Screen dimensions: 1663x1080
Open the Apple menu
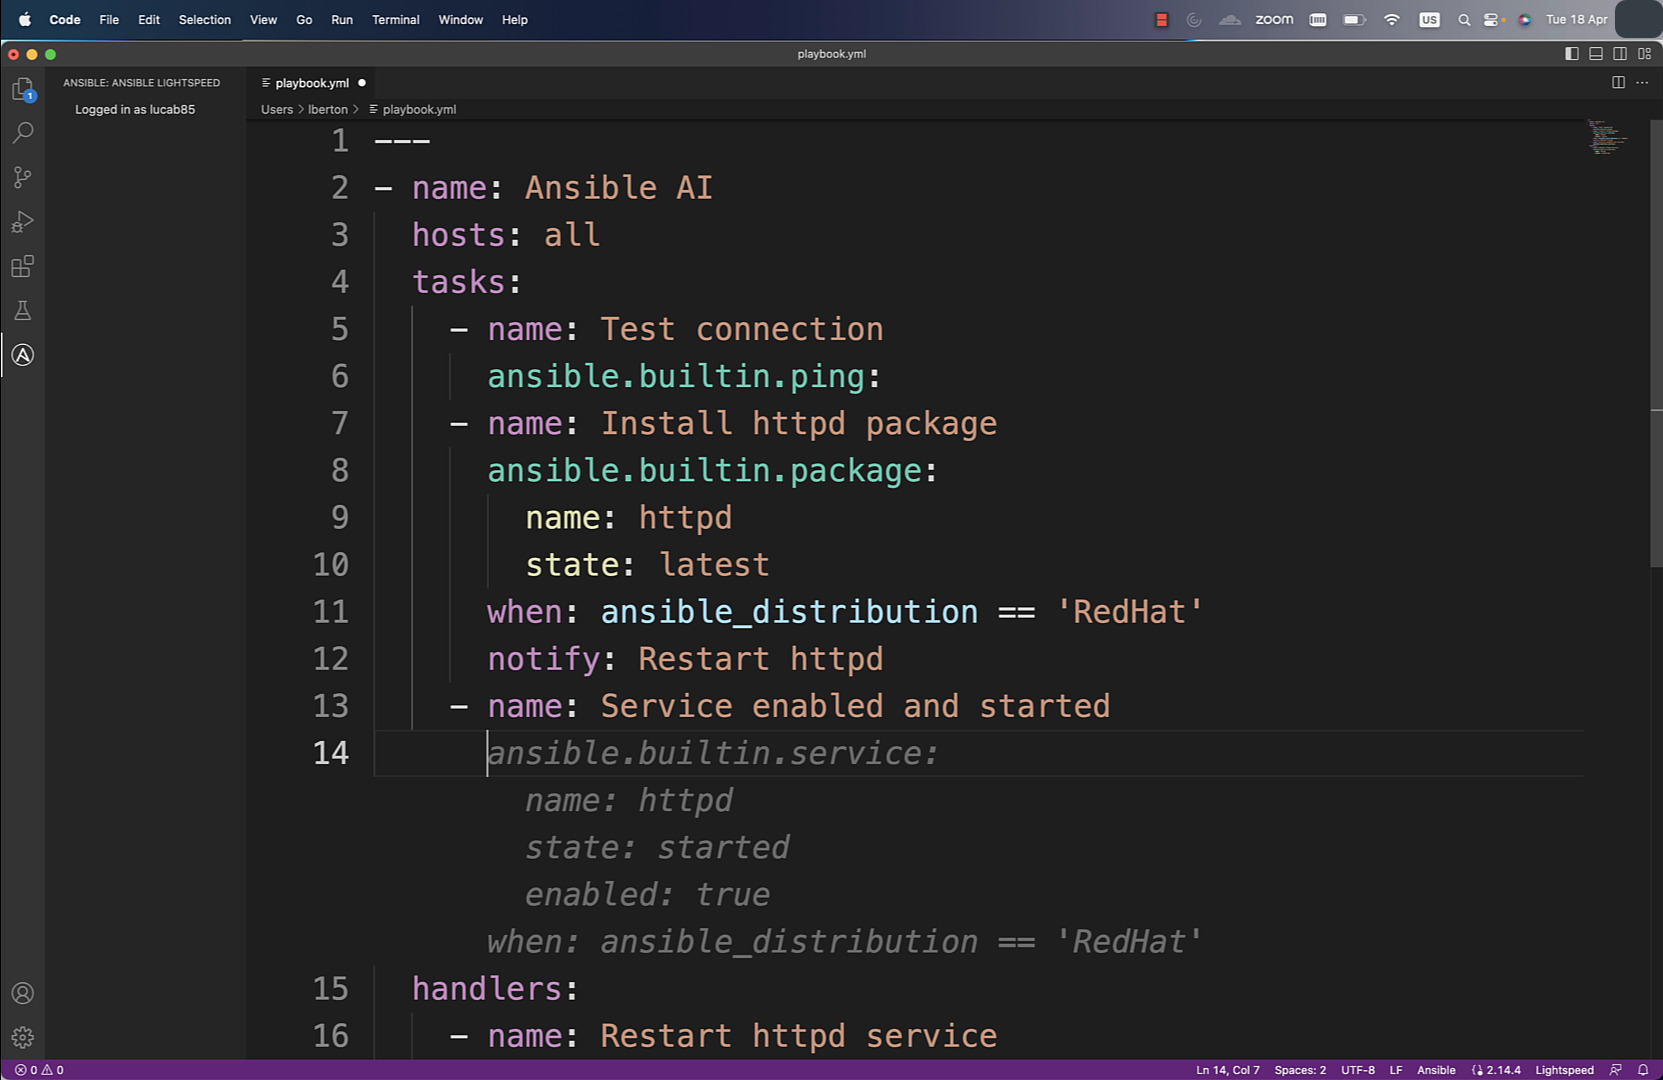25,19
